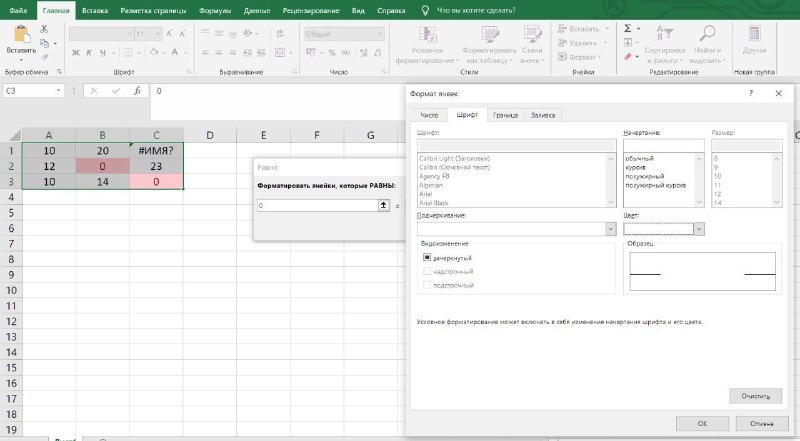Open the Цвет font color dropdown
Screen dimensions: 800x441
point(699,229)
